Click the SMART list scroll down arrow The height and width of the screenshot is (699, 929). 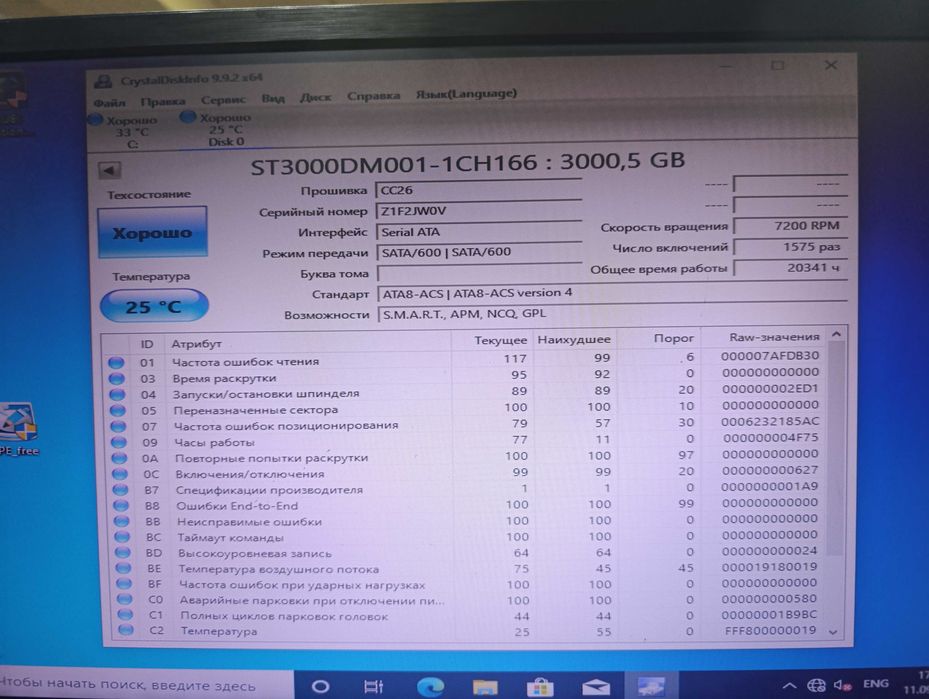(x=834, y=632)
